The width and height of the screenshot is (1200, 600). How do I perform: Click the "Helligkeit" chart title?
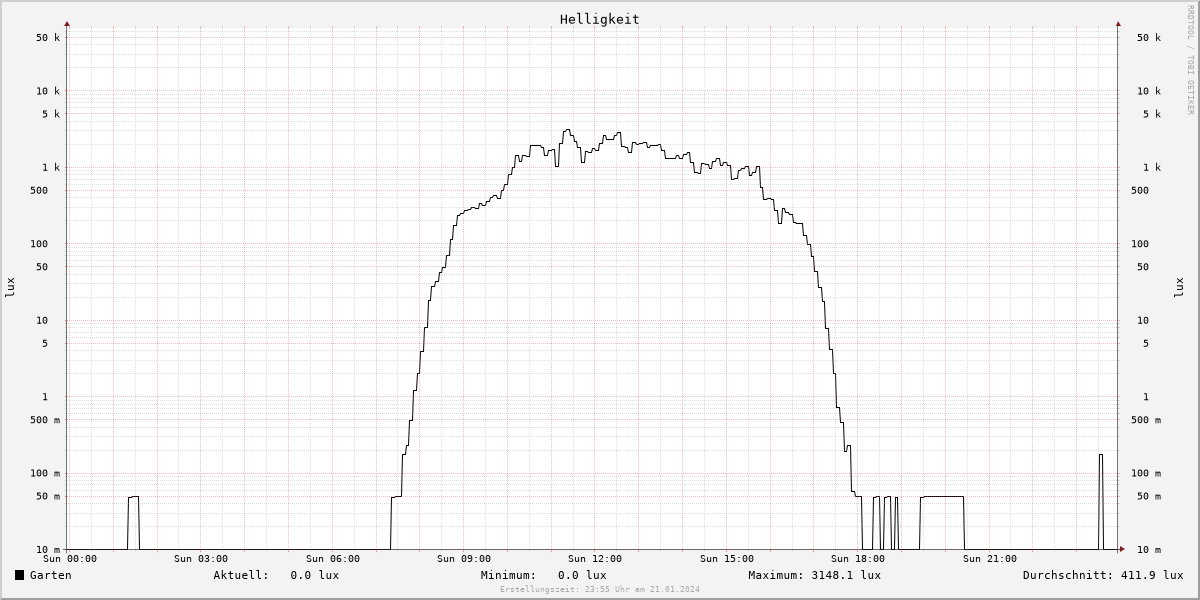[x=600, y=19]
